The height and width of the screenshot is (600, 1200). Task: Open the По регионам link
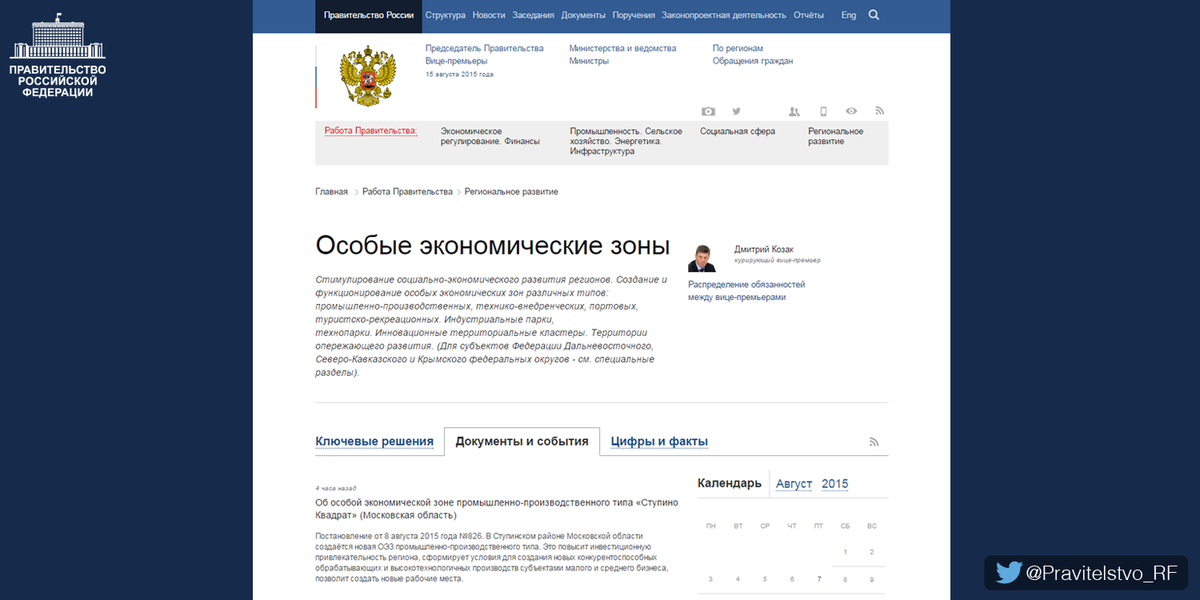(738, 48)
